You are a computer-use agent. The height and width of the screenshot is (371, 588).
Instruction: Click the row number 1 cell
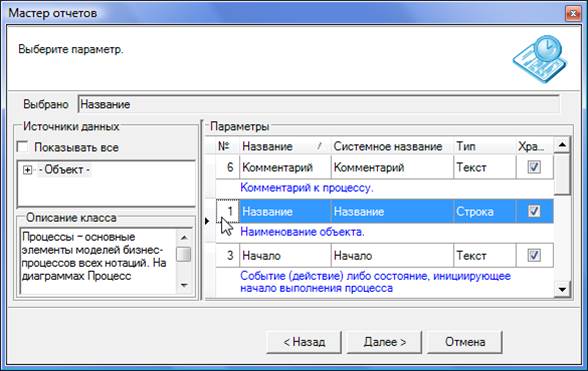point(228,212)
